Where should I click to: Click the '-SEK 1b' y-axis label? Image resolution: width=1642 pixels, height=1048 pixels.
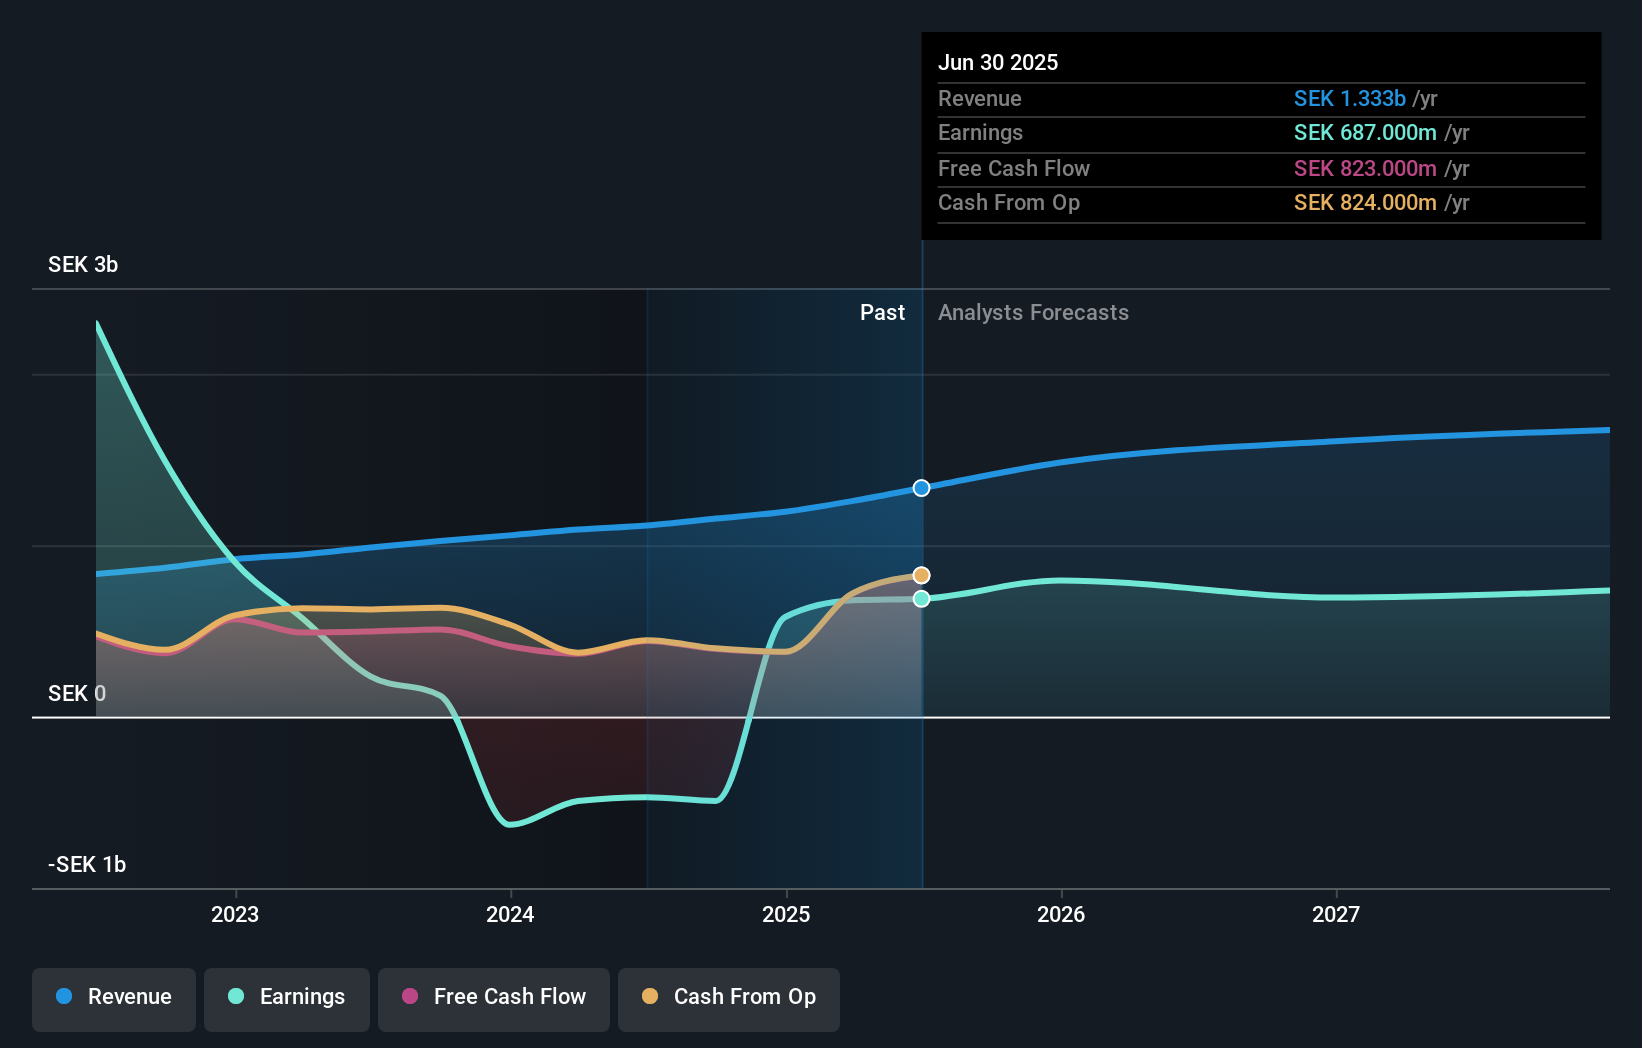coord(87,864)
